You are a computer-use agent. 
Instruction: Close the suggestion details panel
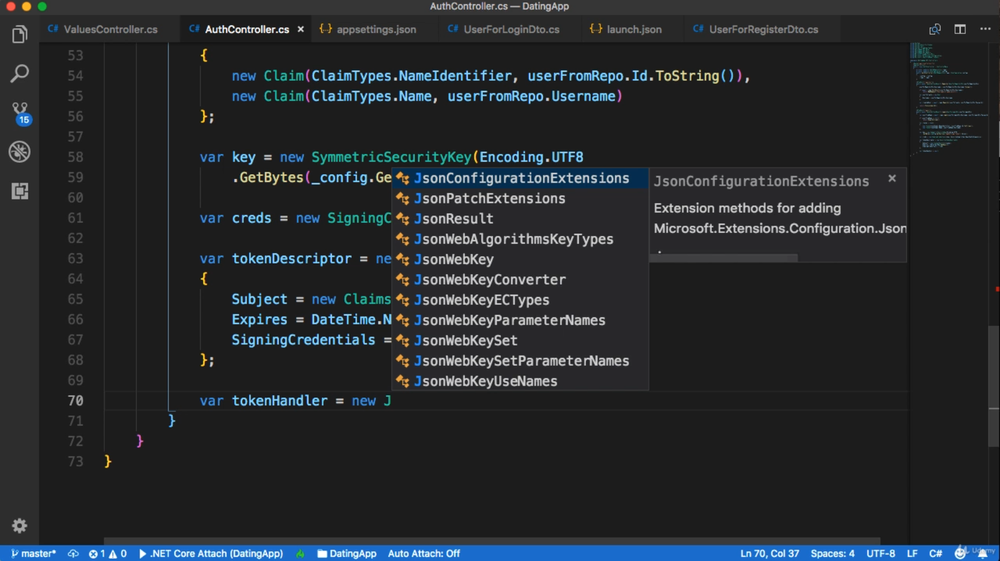point(892,178)
